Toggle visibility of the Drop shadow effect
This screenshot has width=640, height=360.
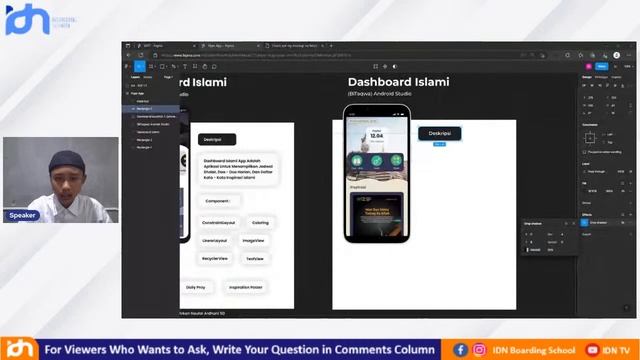point(623,223)
